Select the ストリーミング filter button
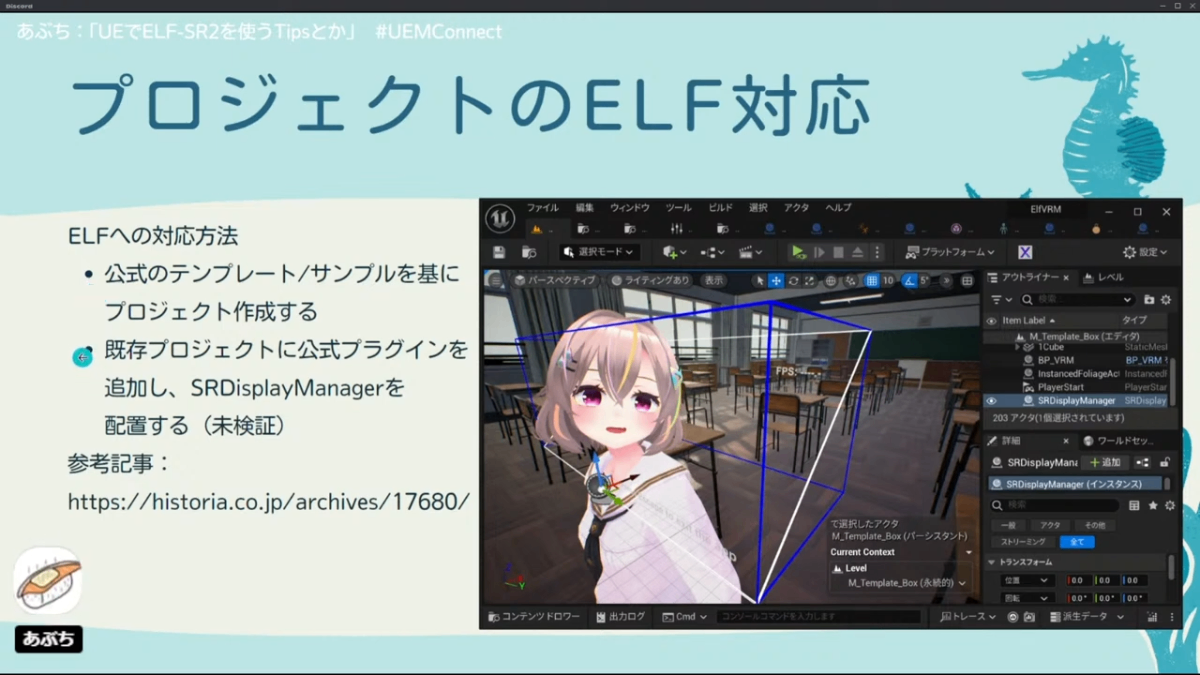This screenshot has width=1200, height=675. pyautogui.click(x=1023, y=542)
